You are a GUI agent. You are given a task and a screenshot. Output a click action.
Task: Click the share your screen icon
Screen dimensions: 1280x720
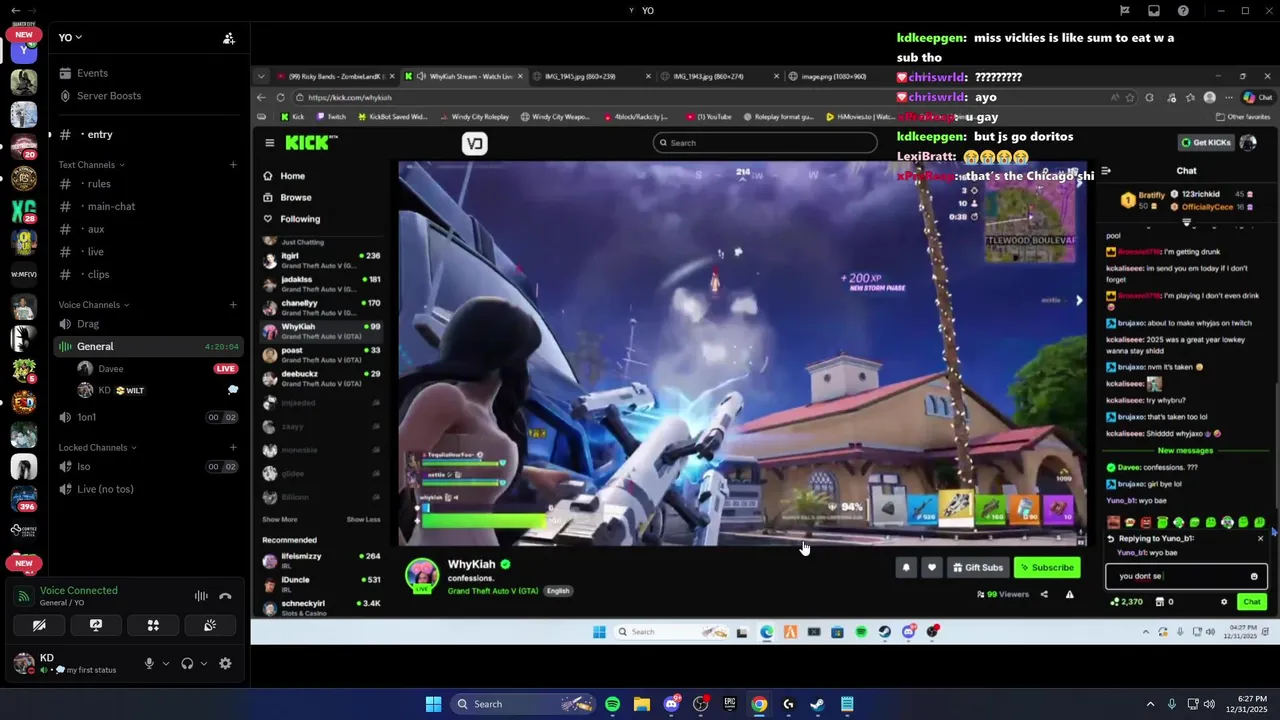(x=96, y=626)
